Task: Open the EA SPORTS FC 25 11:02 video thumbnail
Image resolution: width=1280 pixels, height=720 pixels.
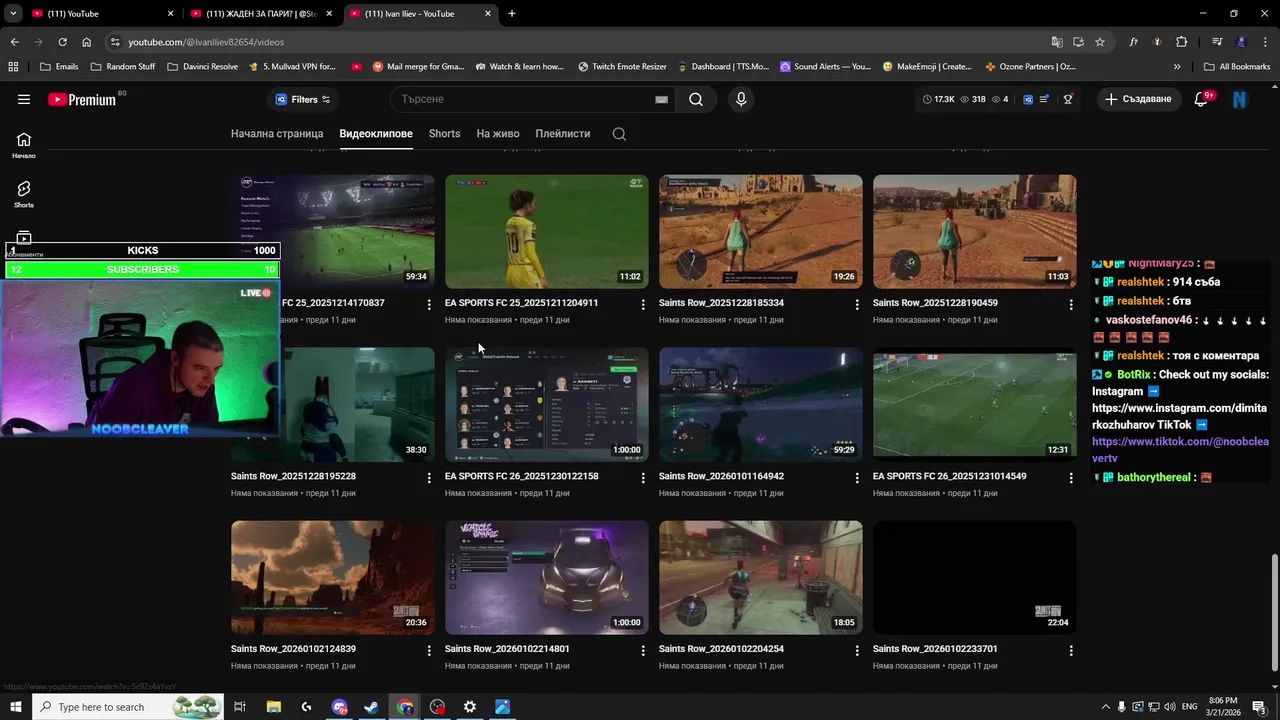Action: click(547, 232)
